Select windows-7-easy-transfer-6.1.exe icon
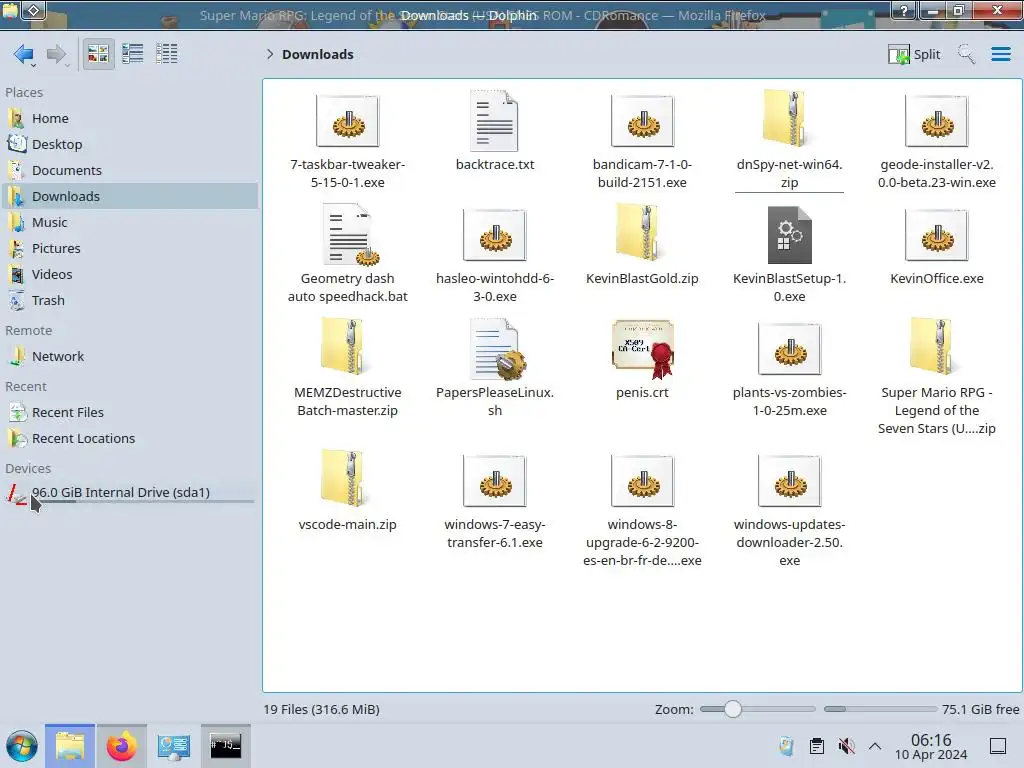 pyautogui.click(x=494, y=481)
